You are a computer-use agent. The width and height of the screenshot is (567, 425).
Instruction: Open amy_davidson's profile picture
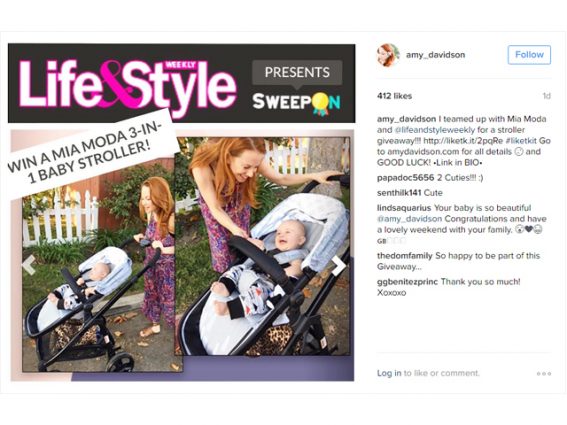[x=388, y=55]
